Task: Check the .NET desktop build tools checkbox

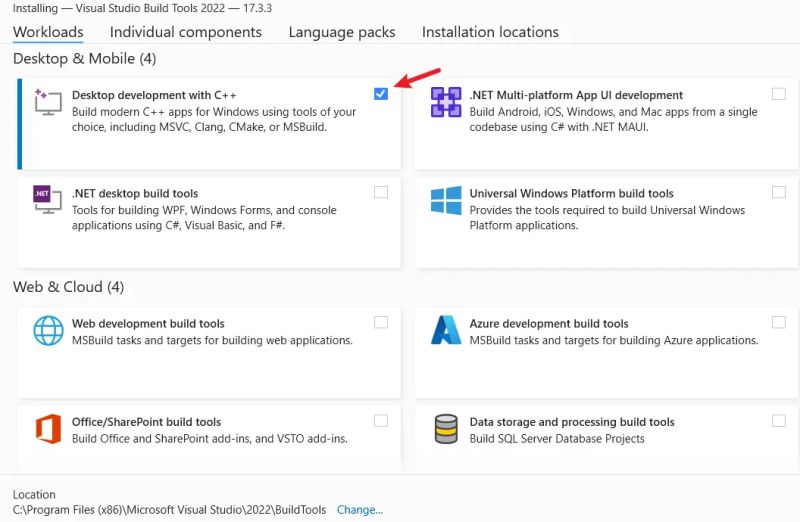Action: [x=381, y=192]
